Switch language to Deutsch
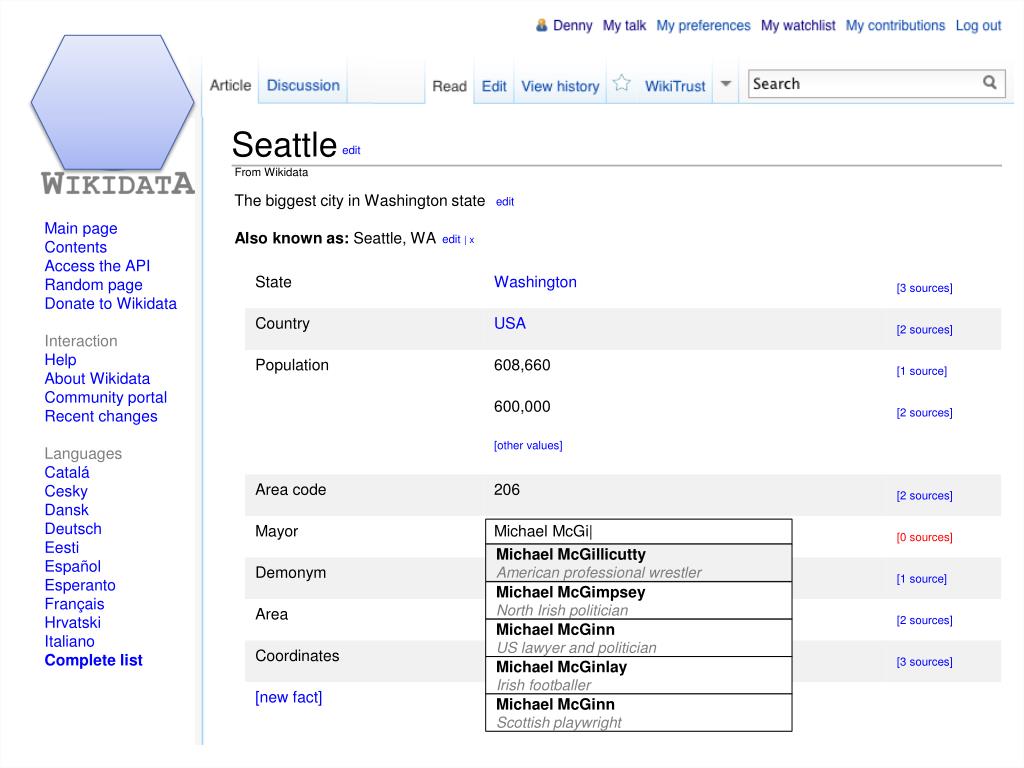 (x=73, y=529)
